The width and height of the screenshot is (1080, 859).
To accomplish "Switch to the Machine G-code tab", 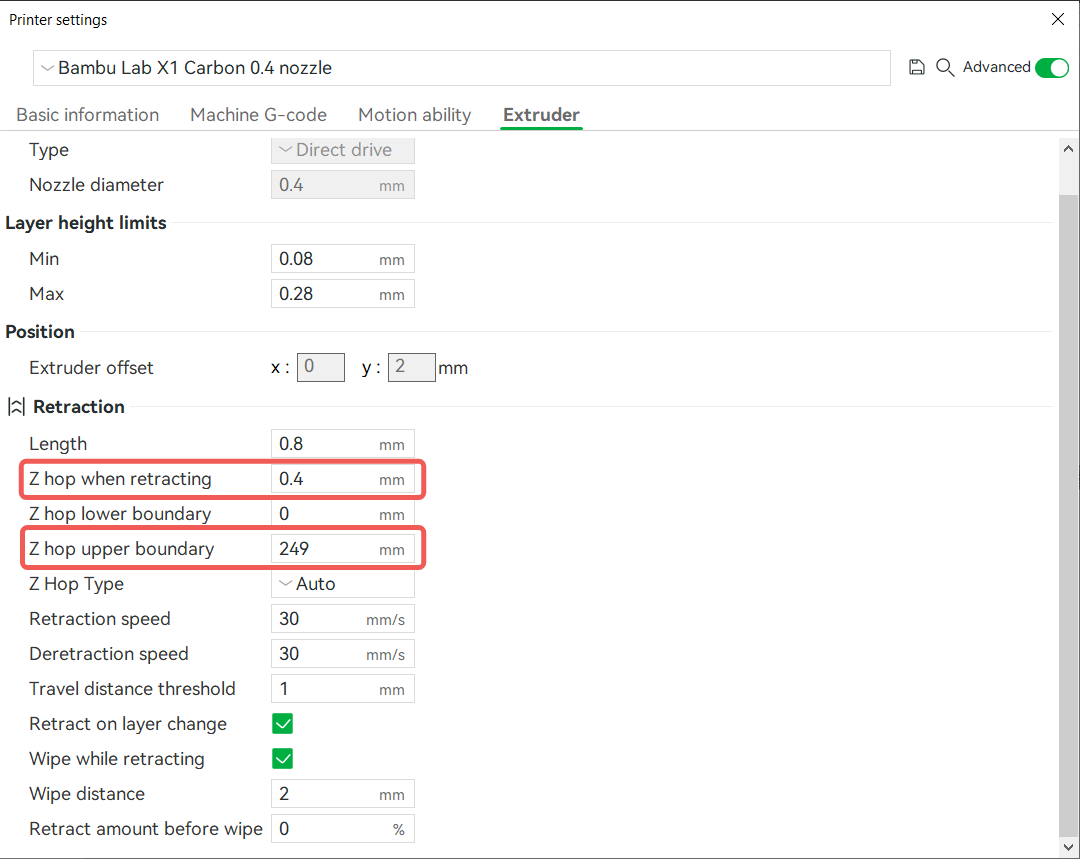I will click(258, 114).
